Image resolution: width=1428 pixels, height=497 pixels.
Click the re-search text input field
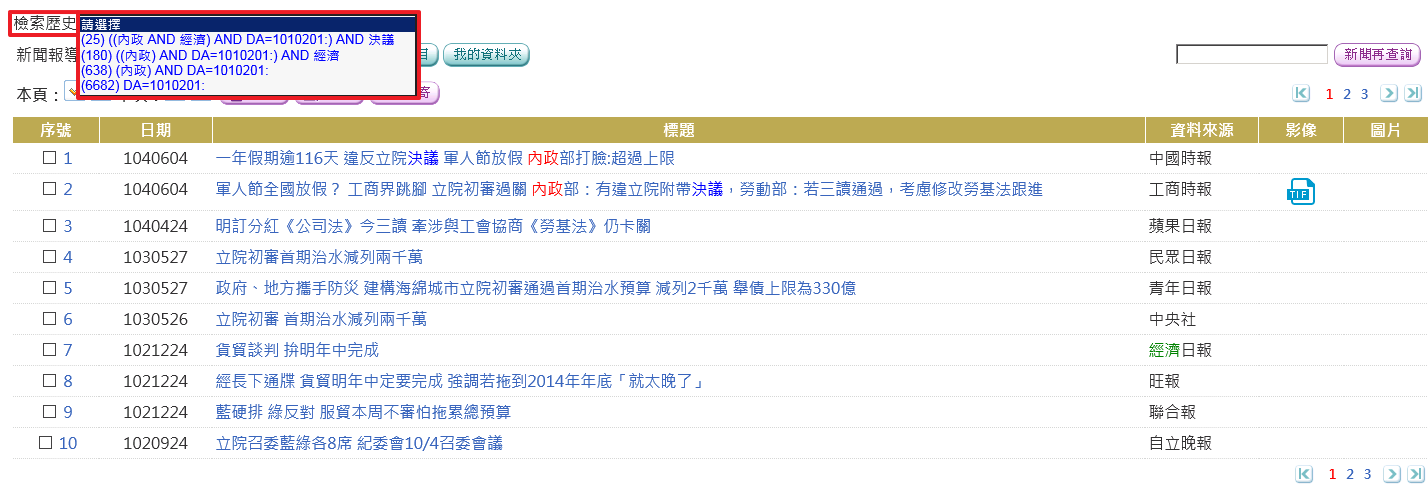[1251, 54]
